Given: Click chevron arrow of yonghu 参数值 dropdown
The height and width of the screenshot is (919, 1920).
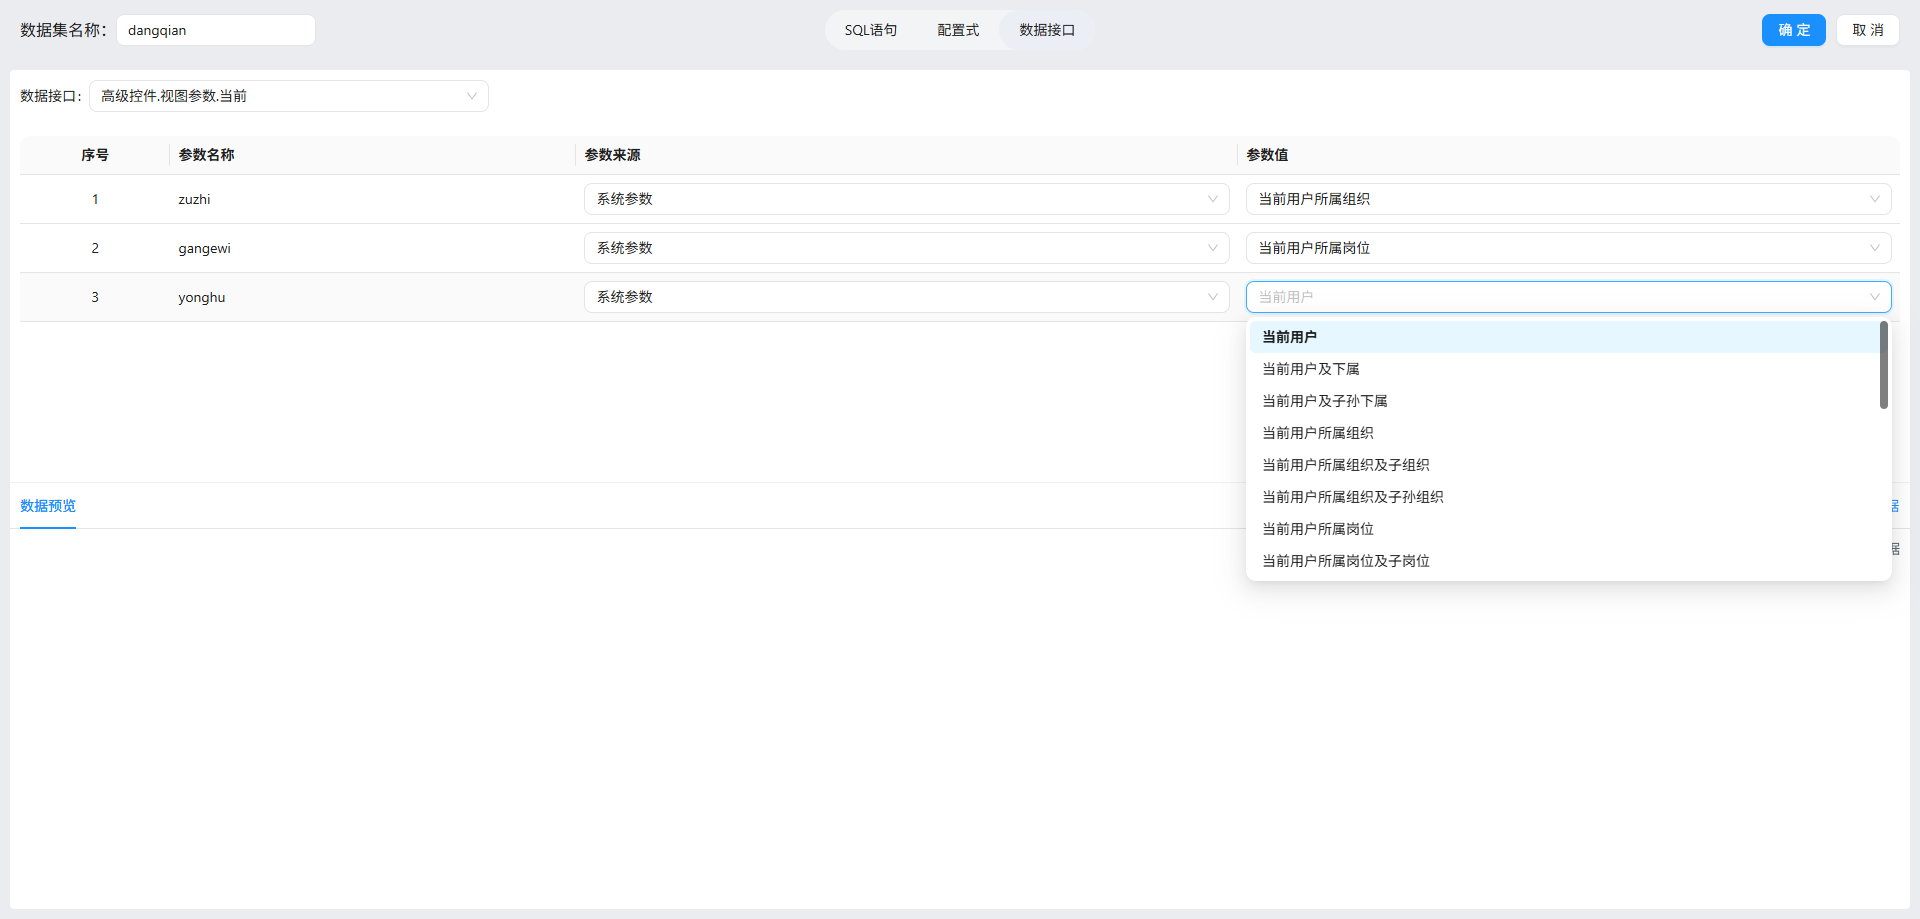Looking at the screenshot, I should pos(1874,297).
